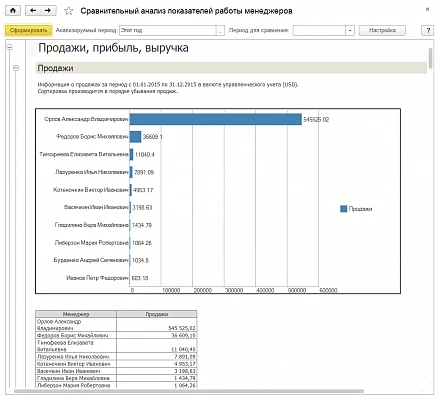Click the vertical scrollbar thumb
Viewport: 435px width, 400px height.
(x=430, y=58)
